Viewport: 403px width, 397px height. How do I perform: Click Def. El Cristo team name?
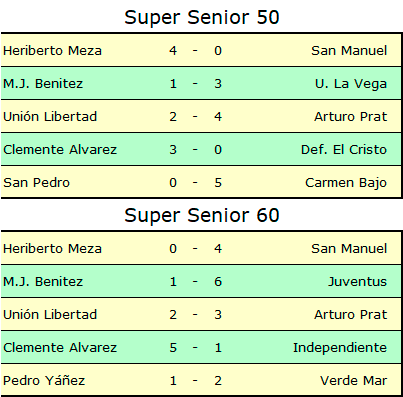tap(344, 150)
